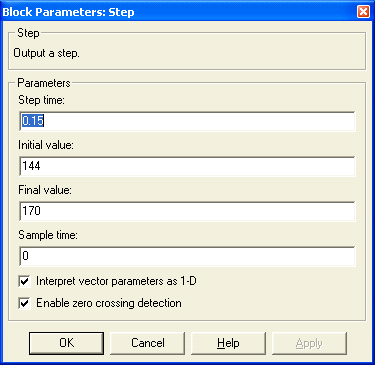
Task: Click the Parameters group box heading
Action: point(44,83)
